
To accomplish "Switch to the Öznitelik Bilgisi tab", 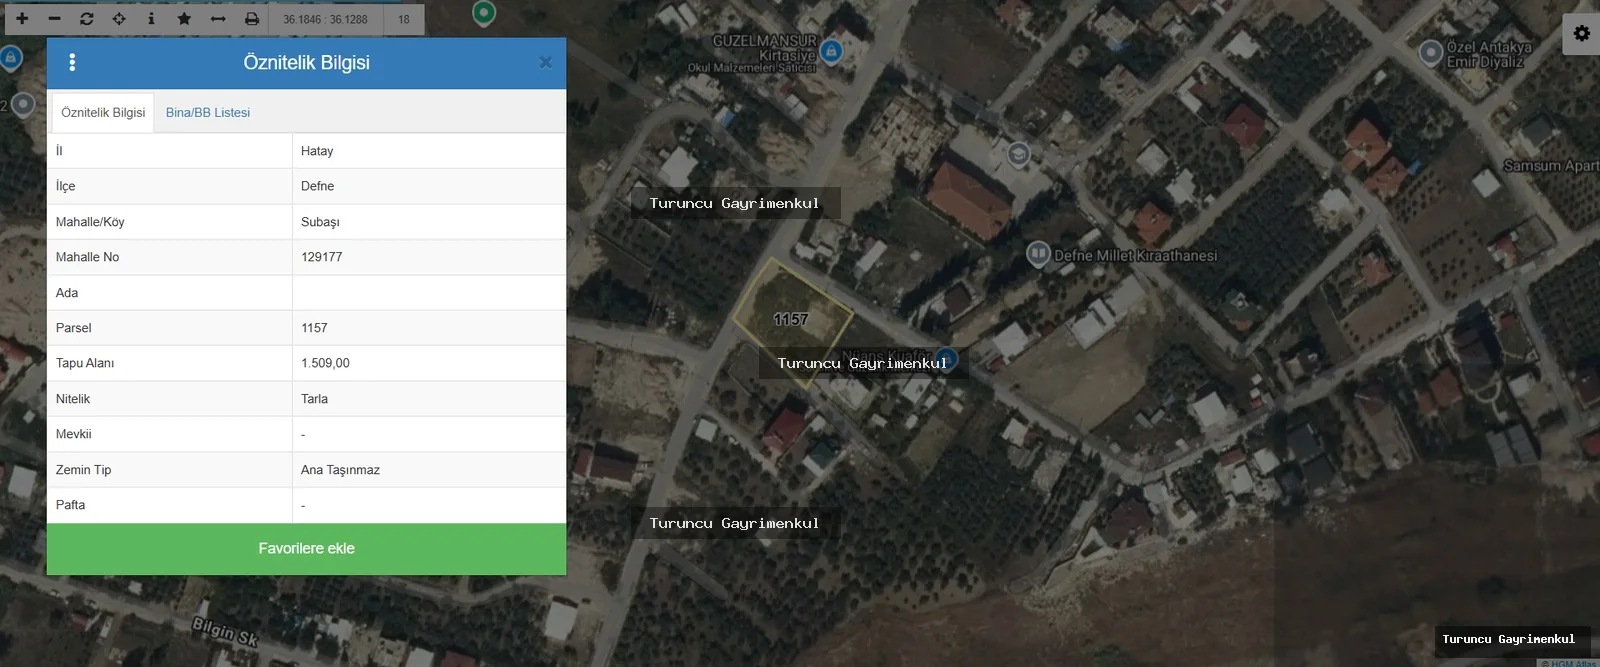I will 103,113.
